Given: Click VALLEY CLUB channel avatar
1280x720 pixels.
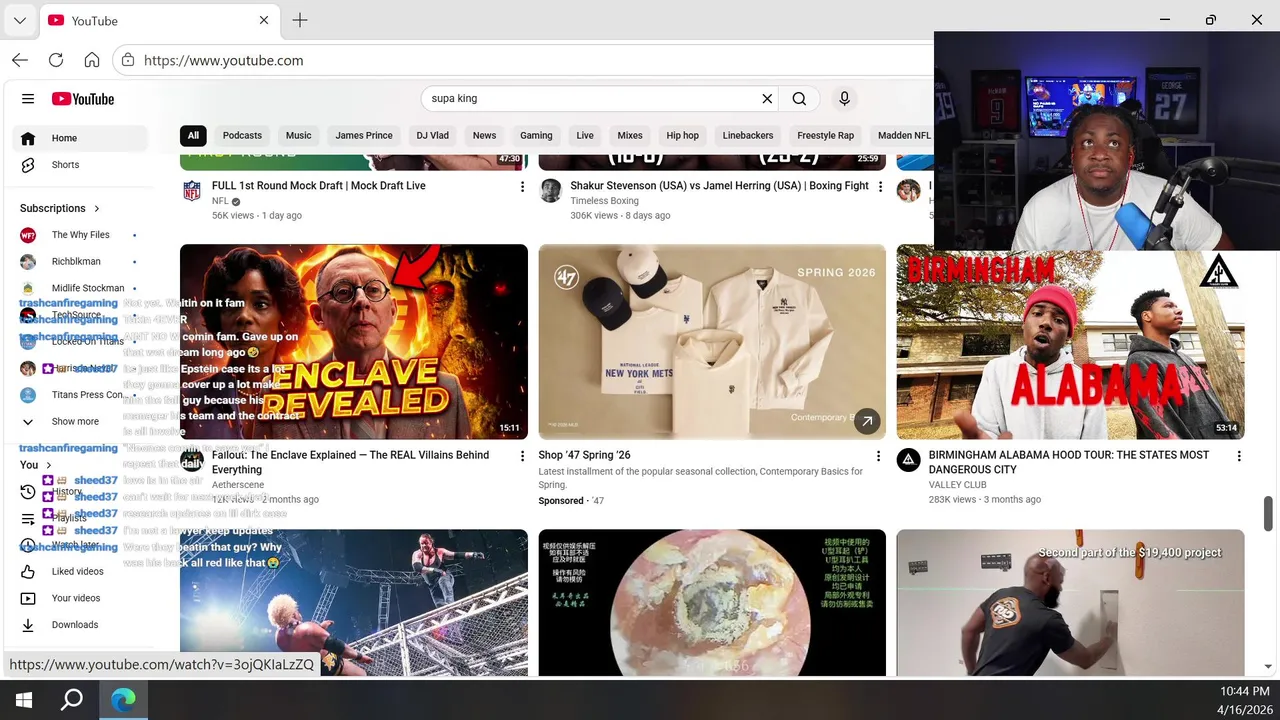Looking at the screenshot, I should (x=908, y=460).
